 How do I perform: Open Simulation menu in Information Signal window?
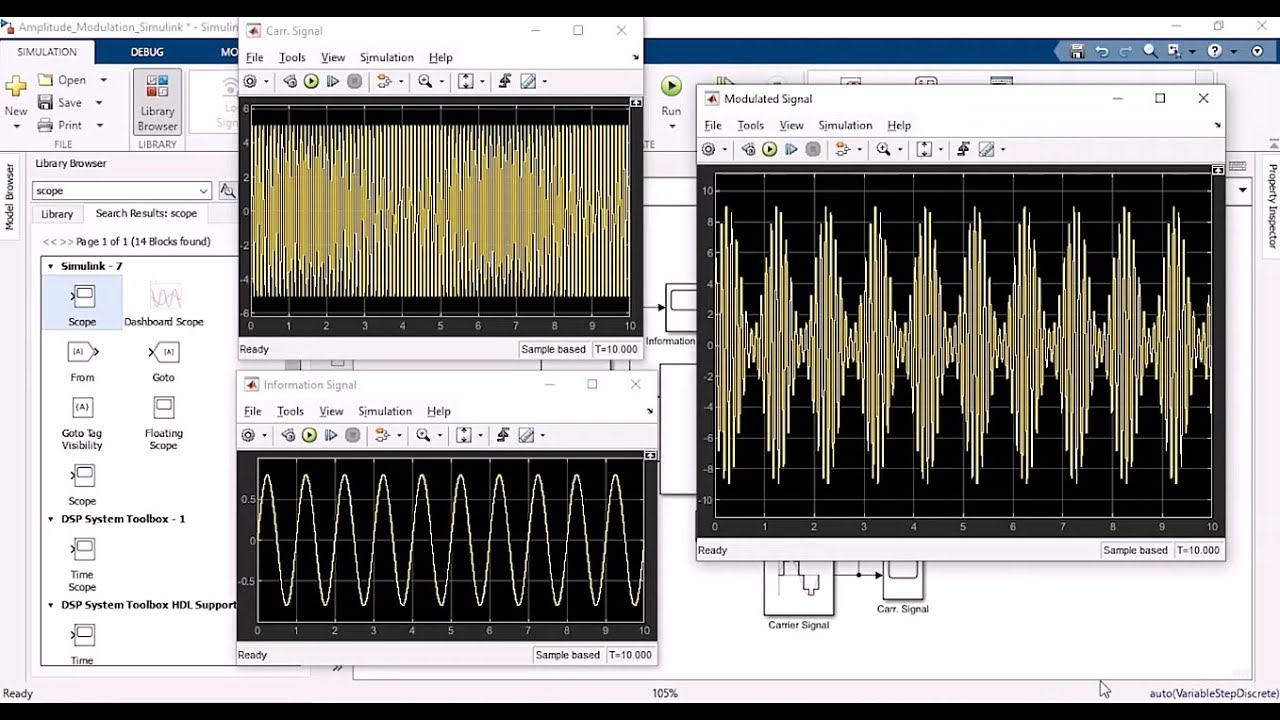[x=385, y=411]
